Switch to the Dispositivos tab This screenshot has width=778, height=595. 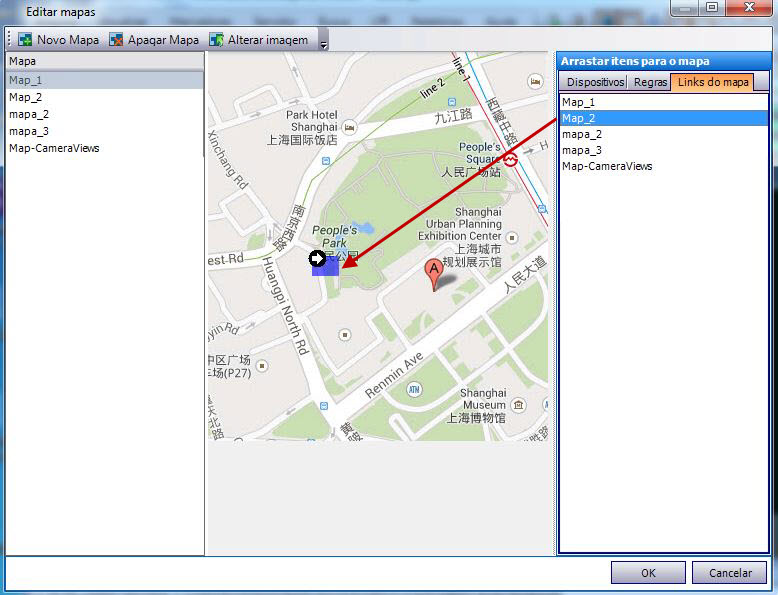(x=595, y=82)
